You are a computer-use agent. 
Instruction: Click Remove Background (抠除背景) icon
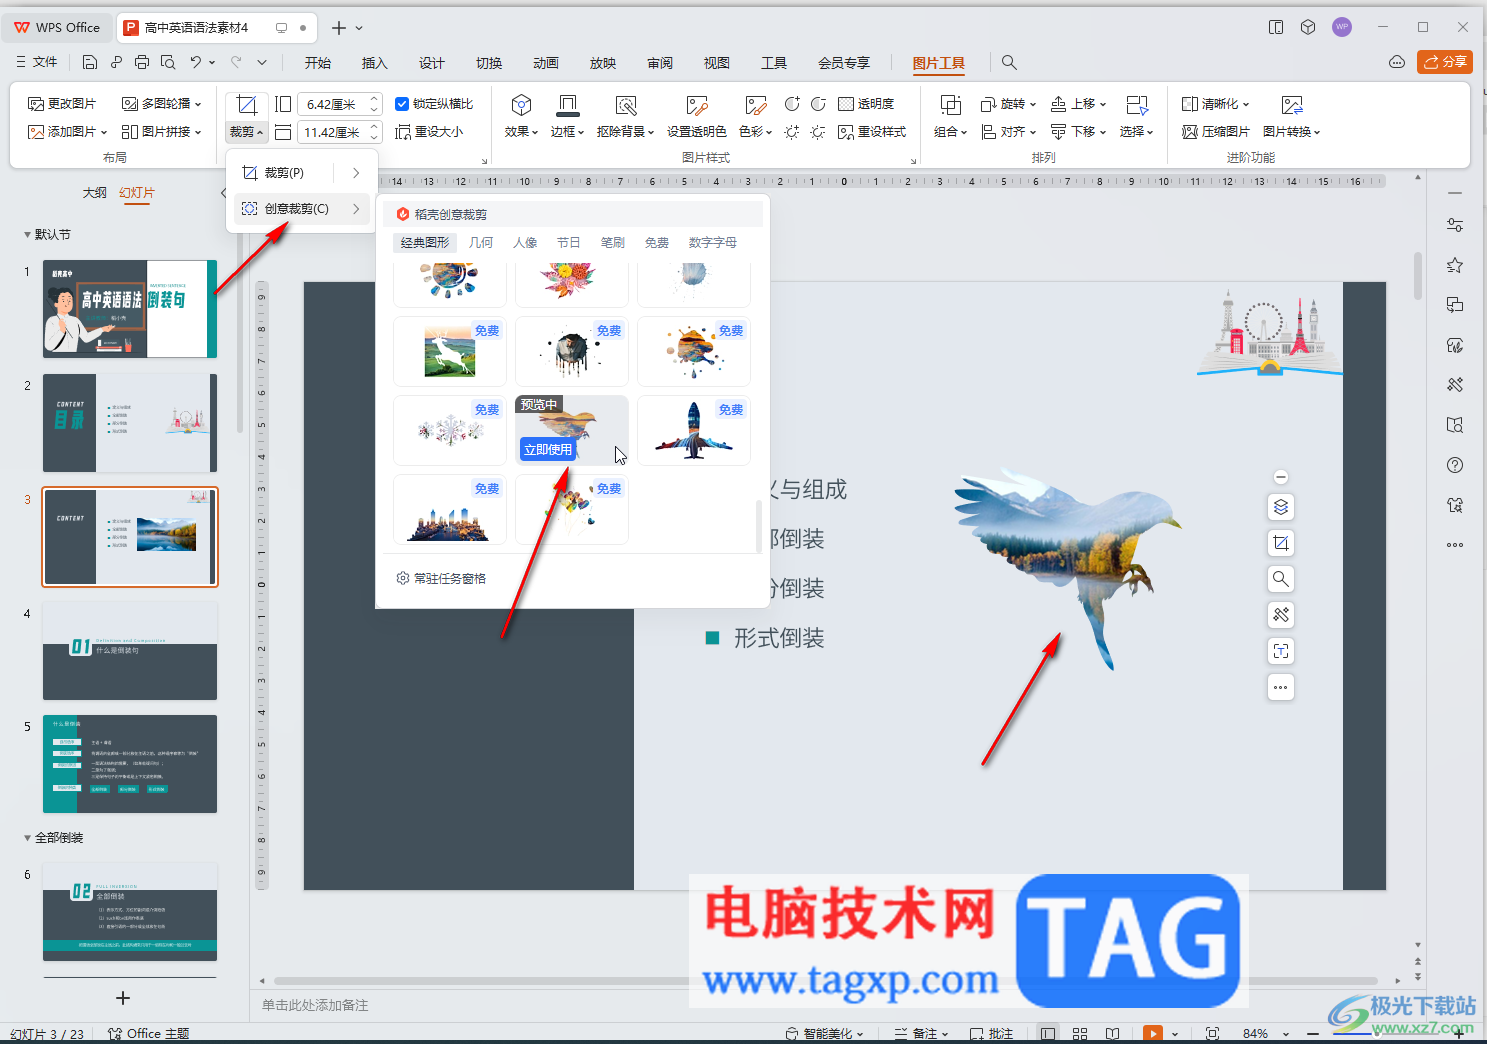[626, 105]
